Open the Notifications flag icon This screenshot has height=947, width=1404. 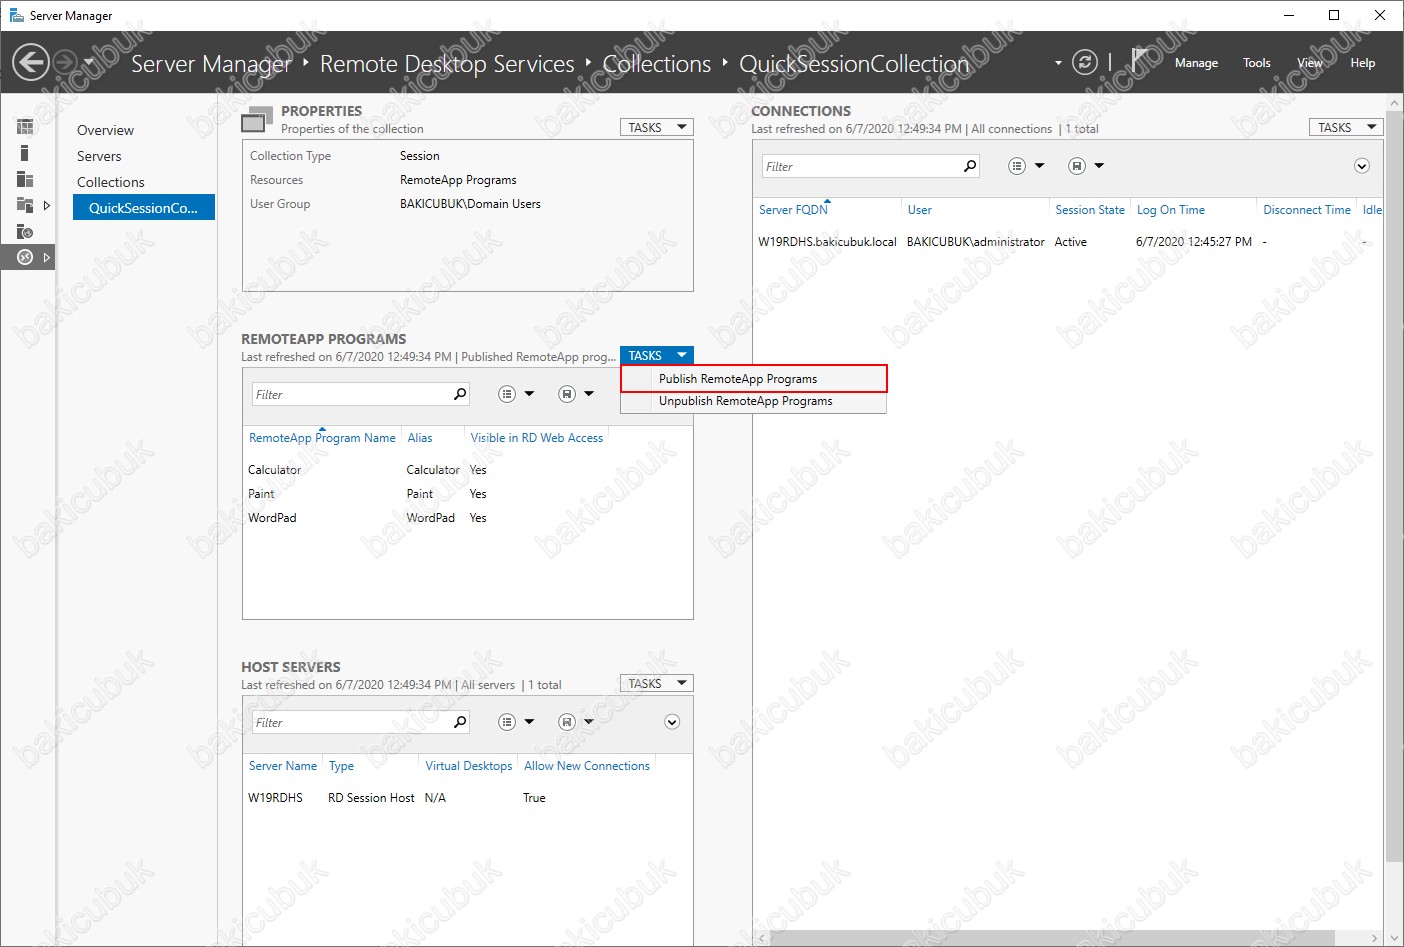1139,60
